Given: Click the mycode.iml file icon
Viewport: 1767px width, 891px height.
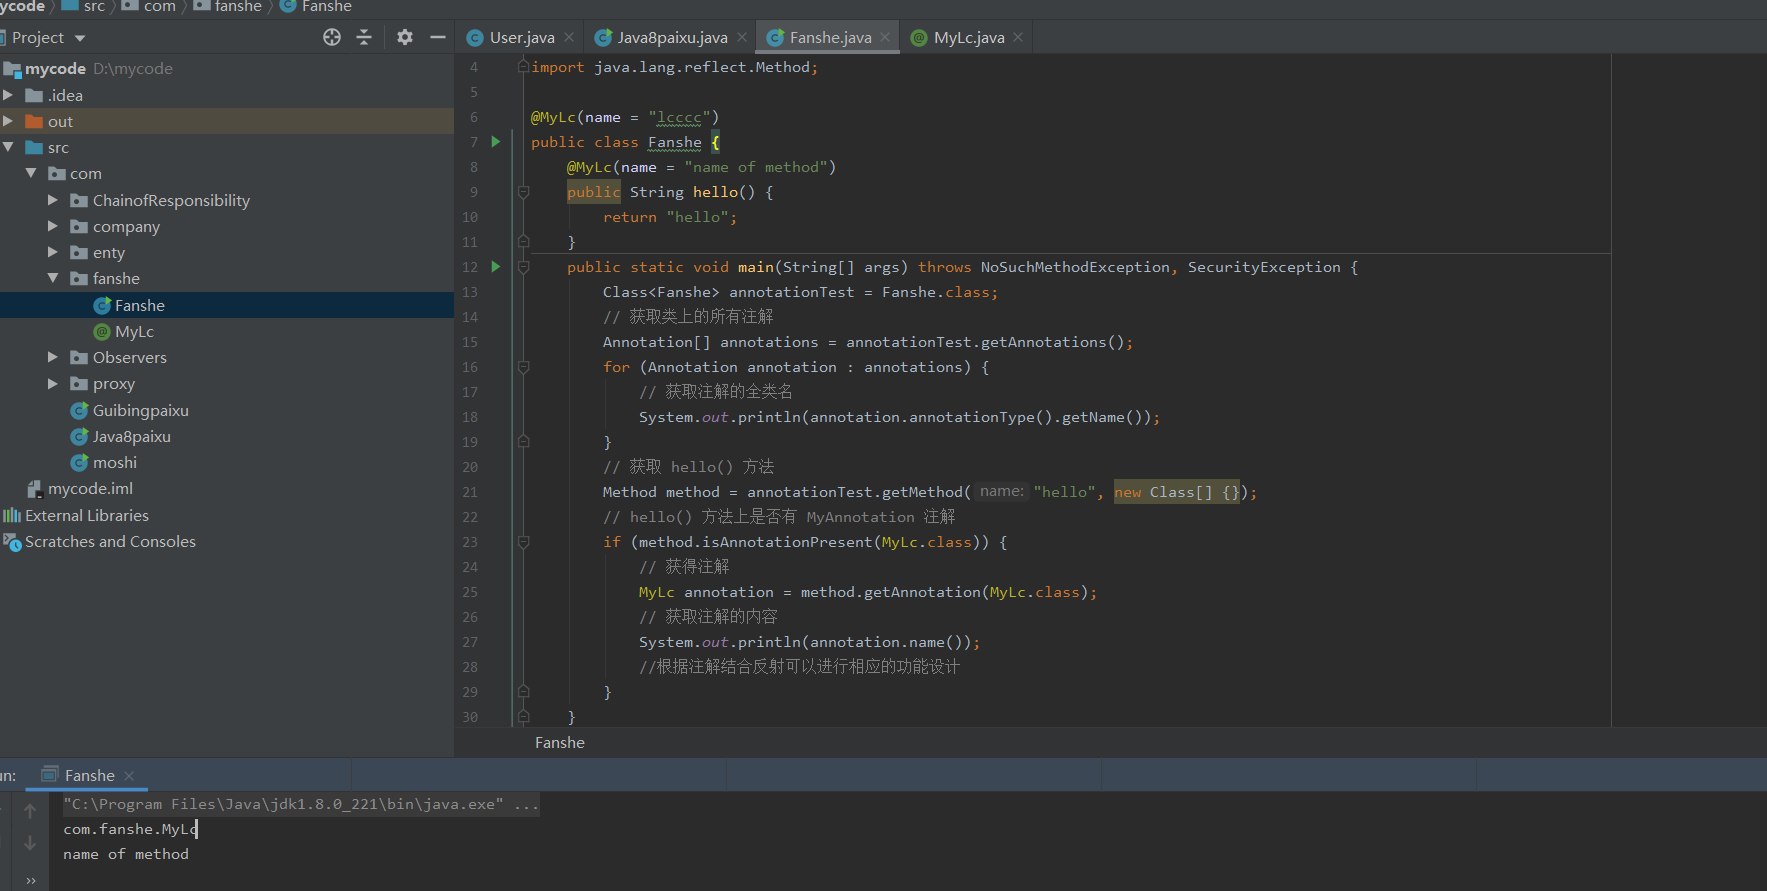Looking at the screenshot, I should [35, 488].
